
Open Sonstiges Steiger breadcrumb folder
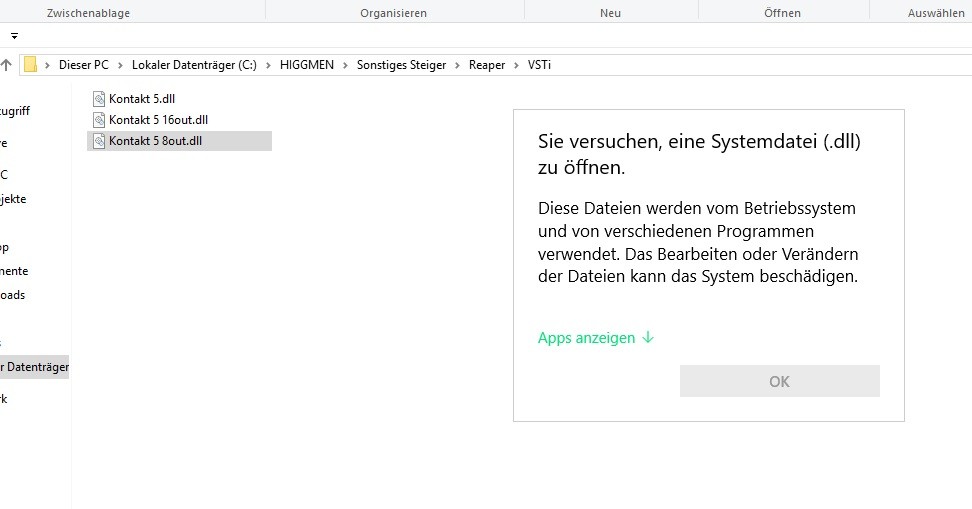[402, 65]
